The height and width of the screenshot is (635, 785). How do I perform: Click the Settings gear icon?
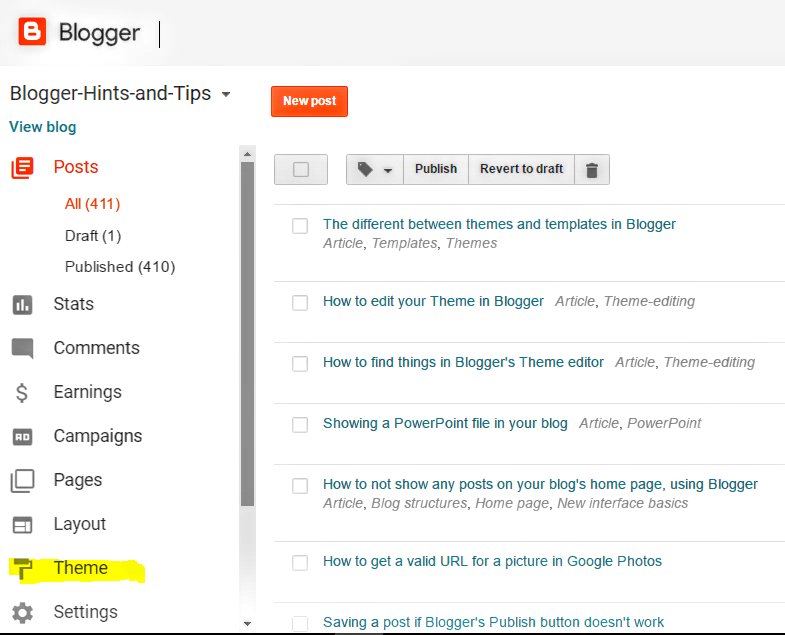(x=23, y=612)
